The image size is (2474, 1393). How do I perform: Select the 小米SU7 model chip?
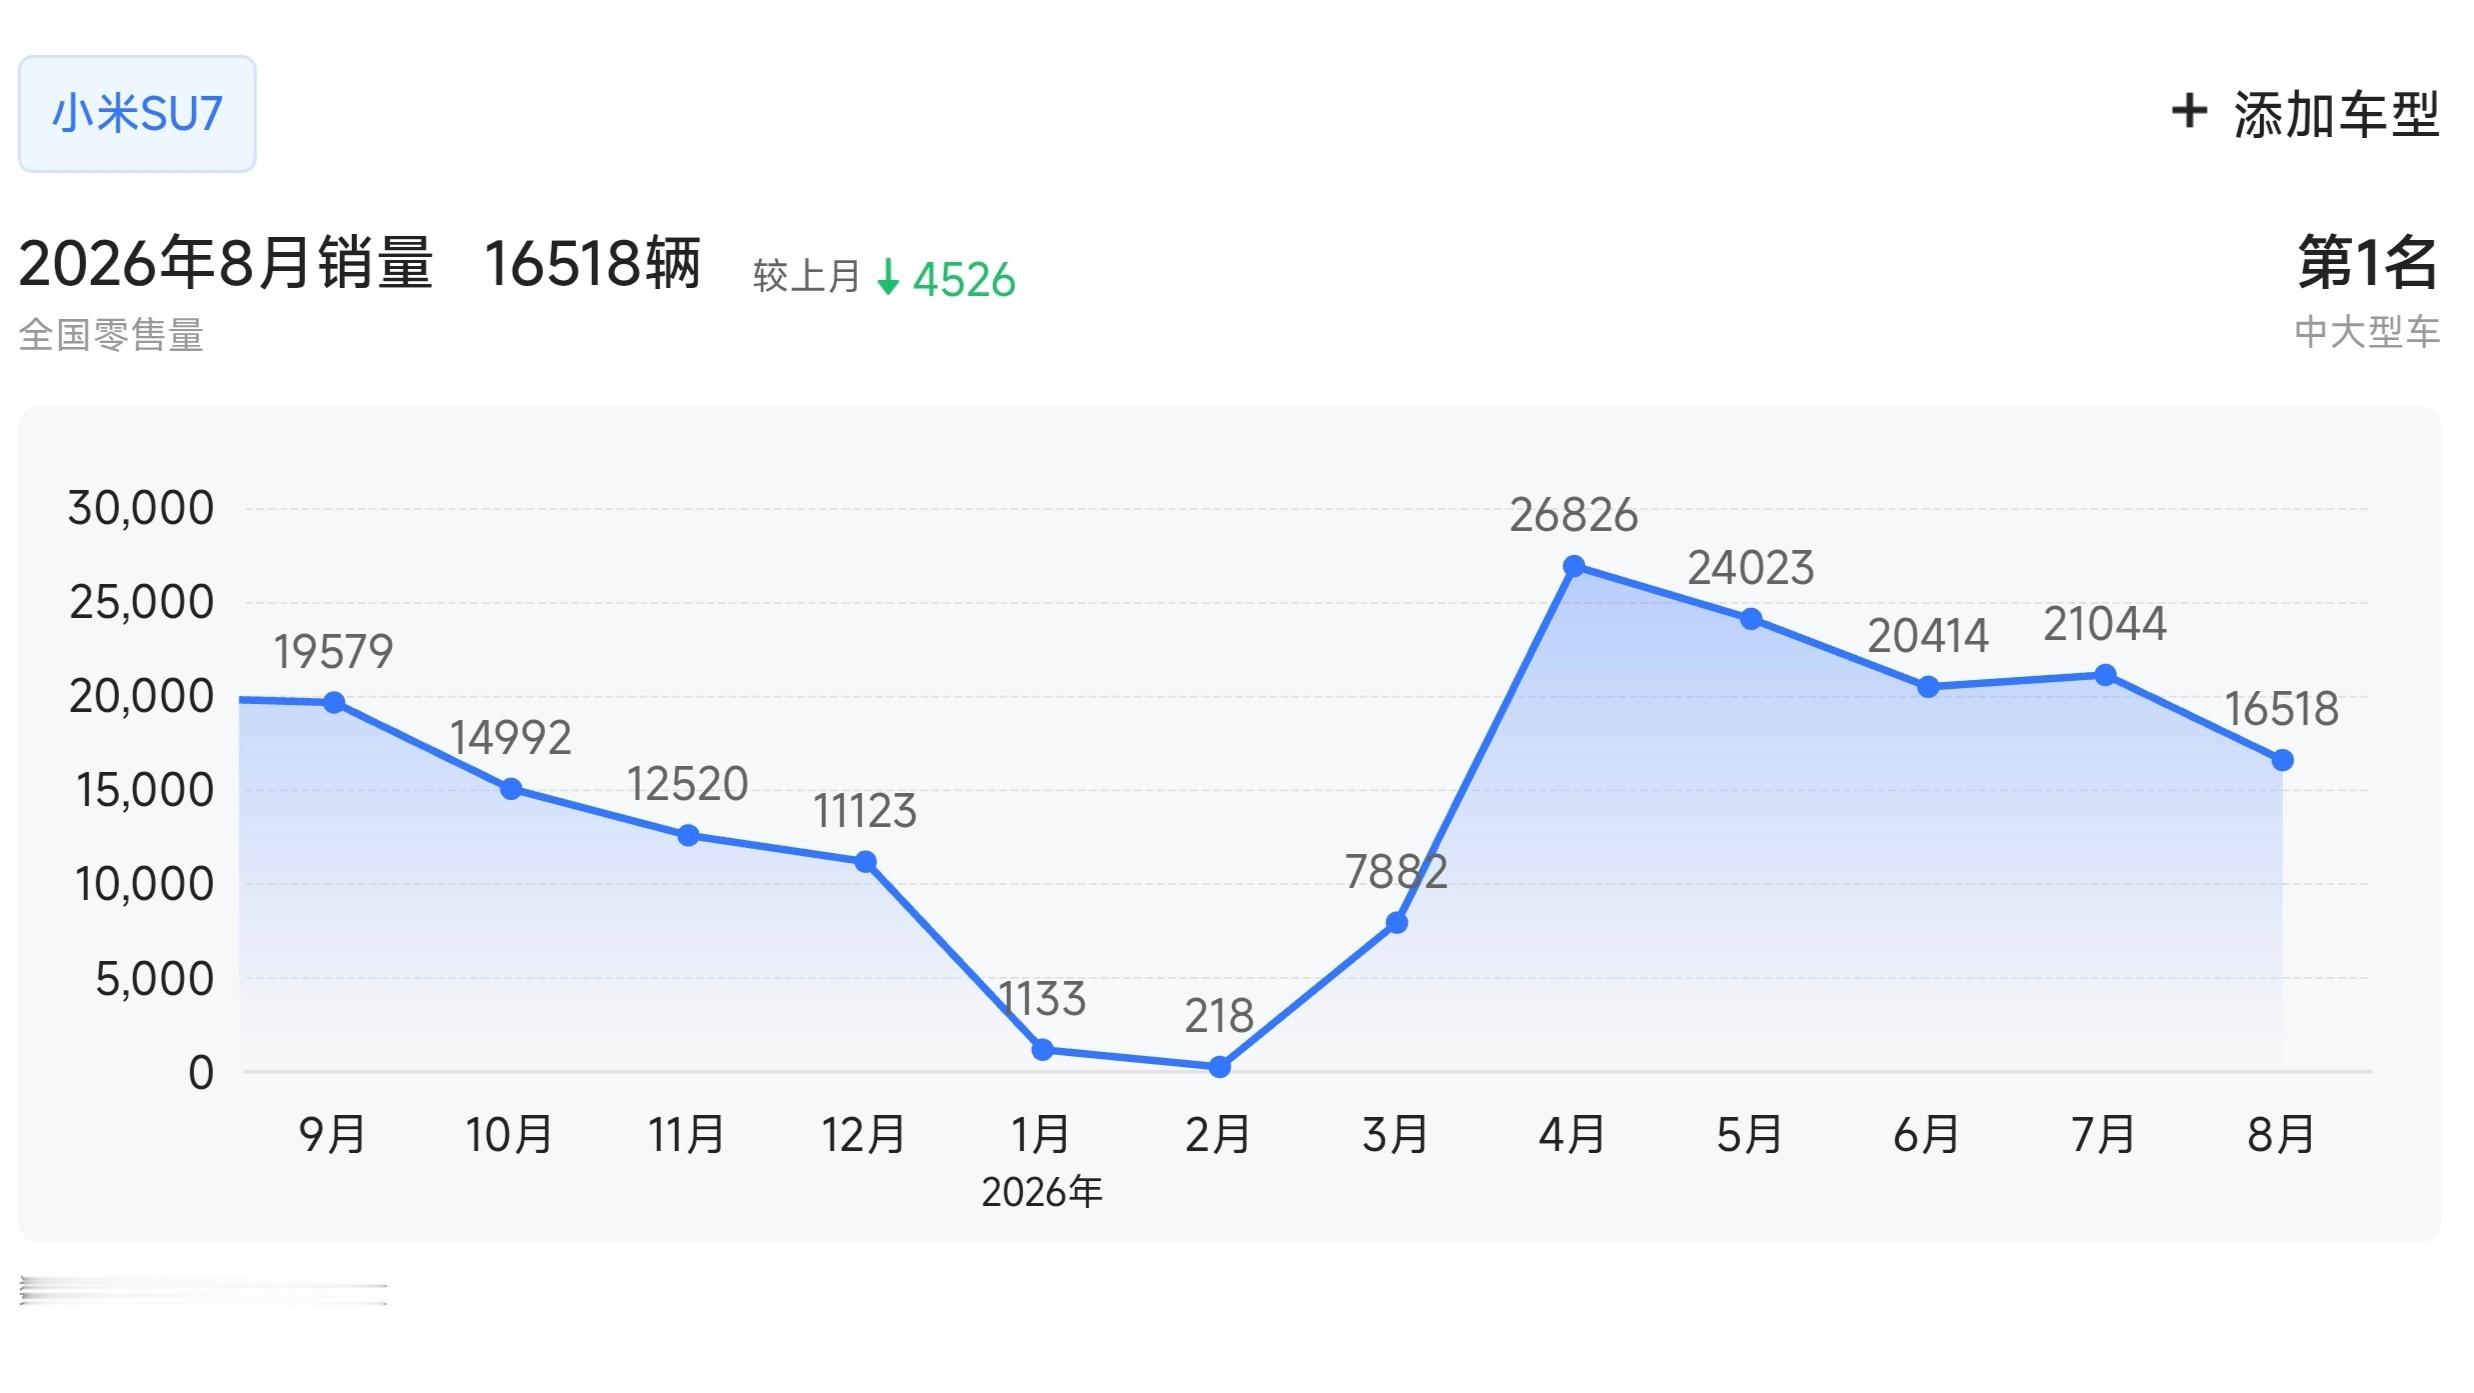click(x=137, y=114)
